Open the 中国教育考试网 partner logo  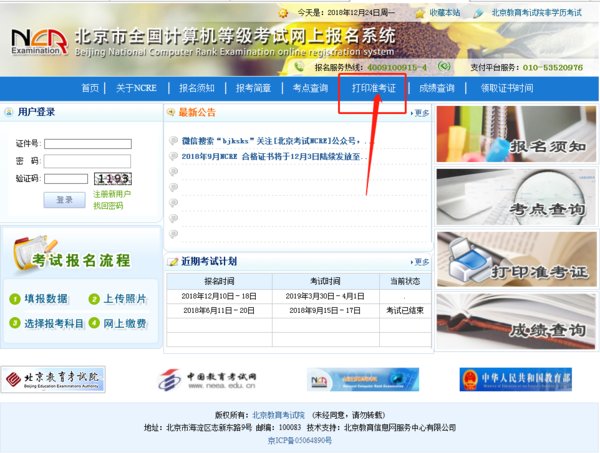(x=207, y=380)
